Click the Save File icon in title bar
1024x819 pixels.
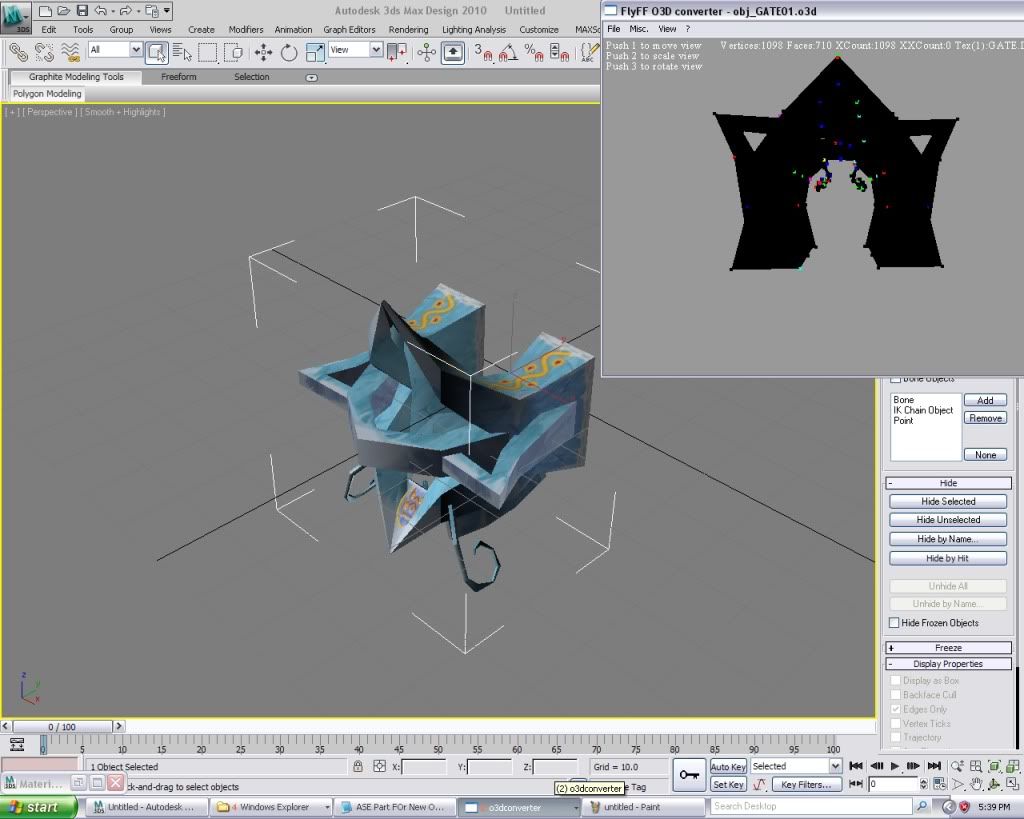pos(82,11)
